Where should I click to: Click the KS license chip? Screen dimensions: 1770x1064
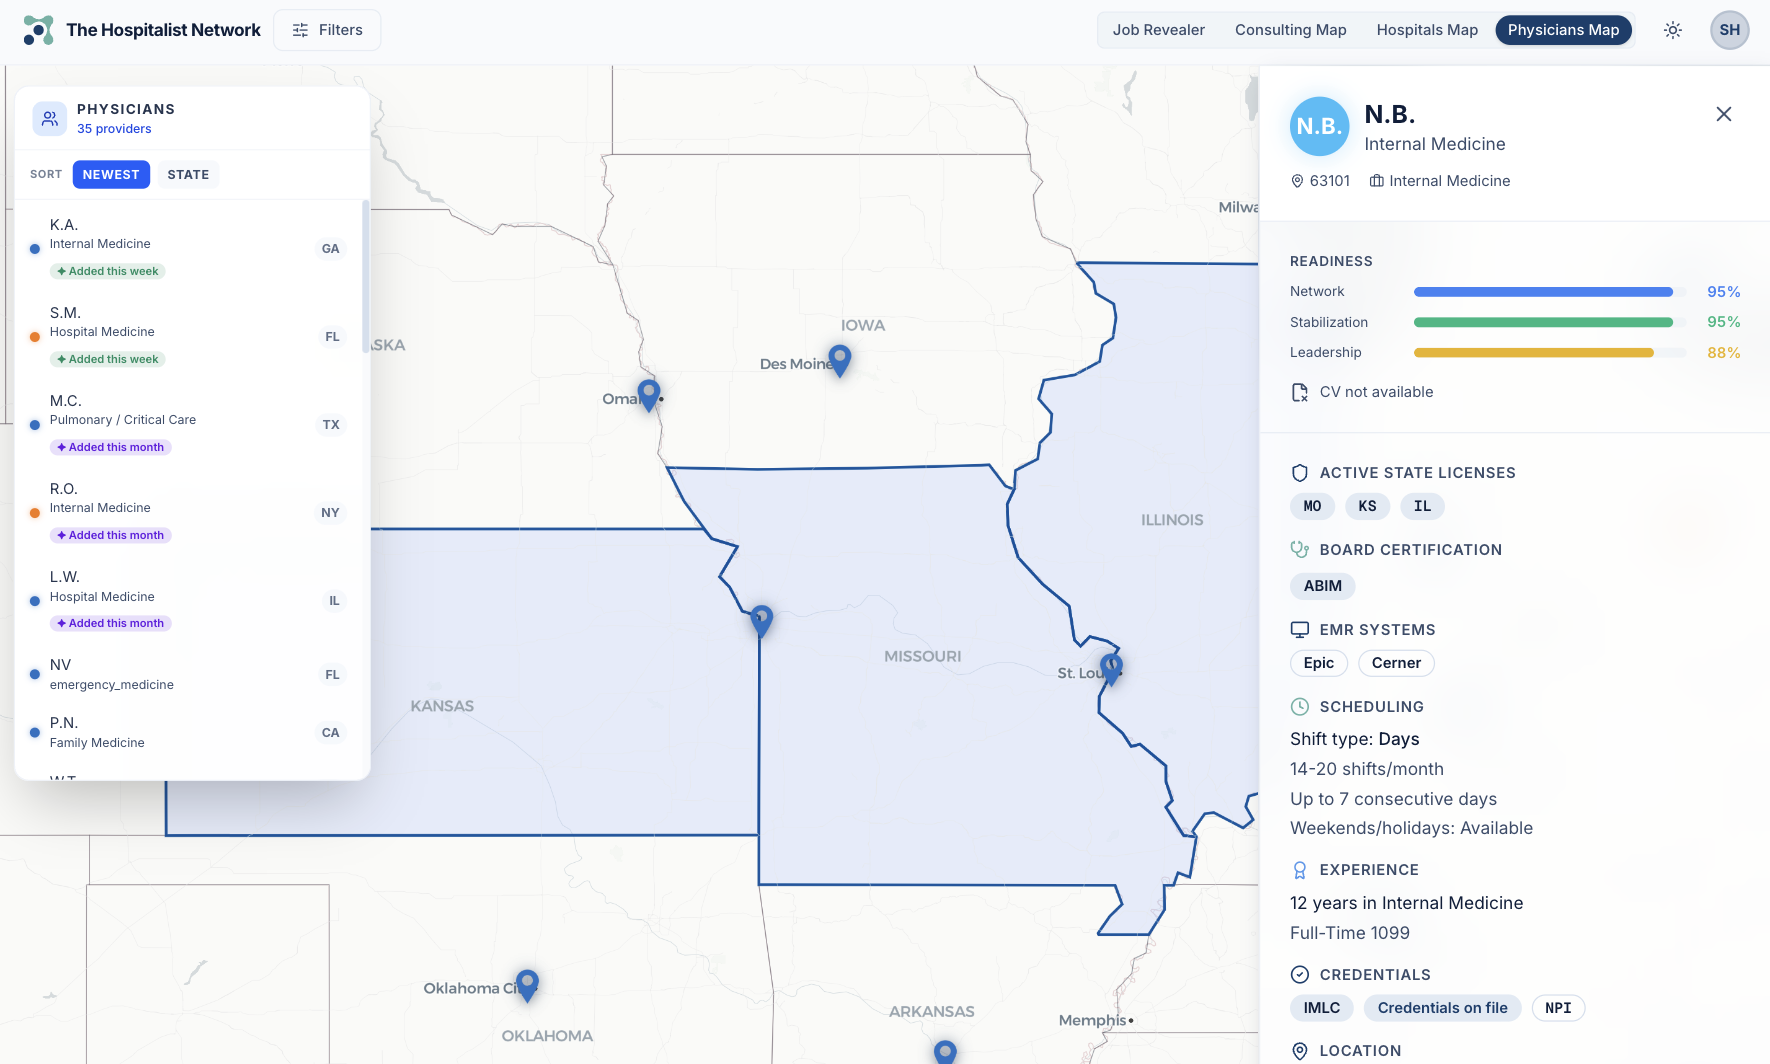pyautogui.click(x=1367, y=506)
